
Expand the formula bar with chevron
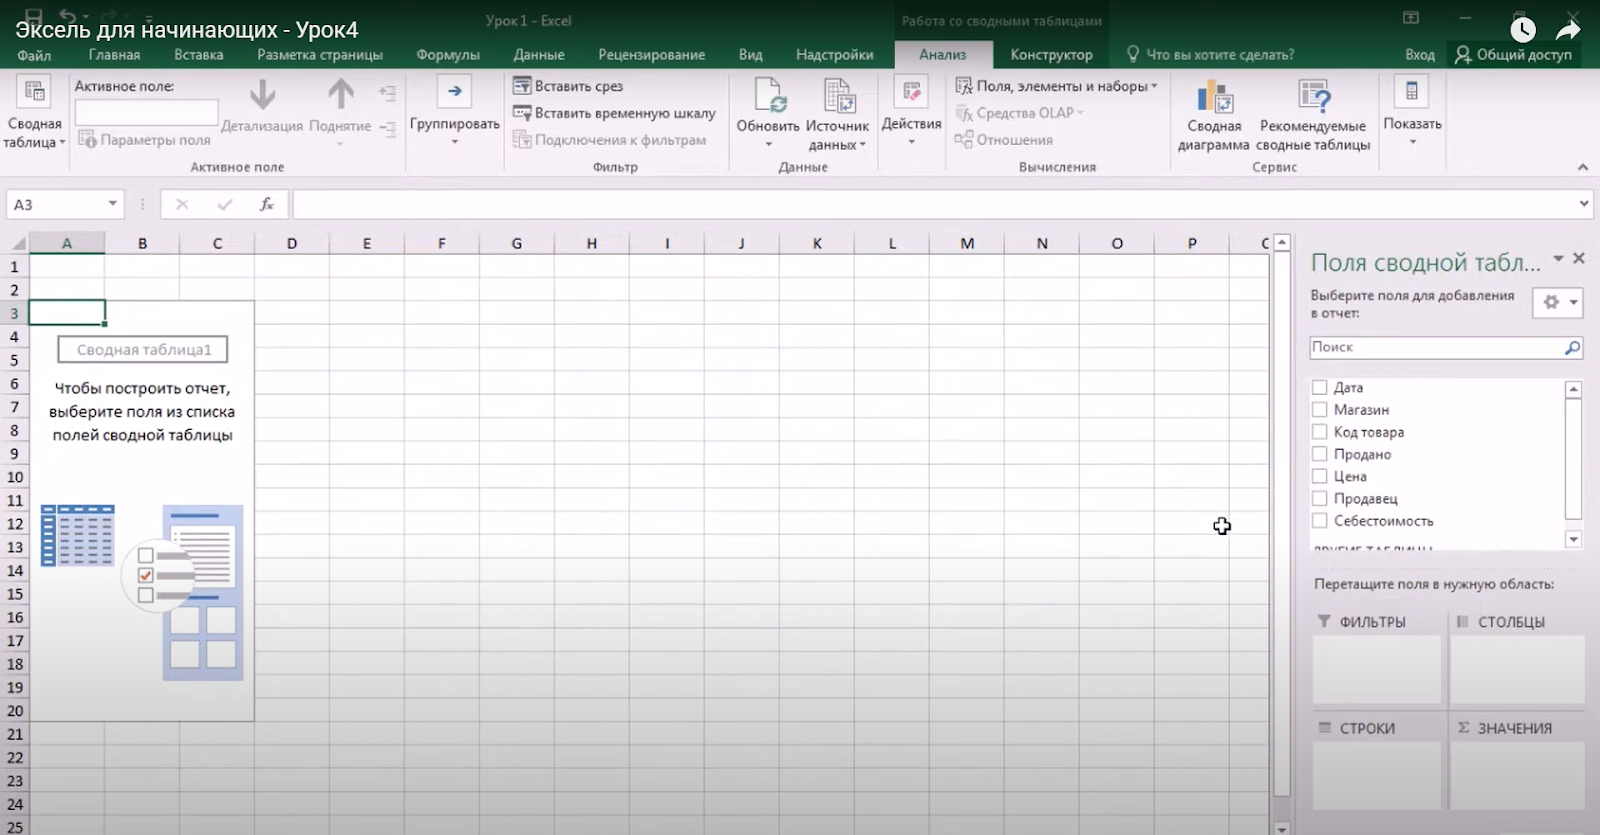1584,204
